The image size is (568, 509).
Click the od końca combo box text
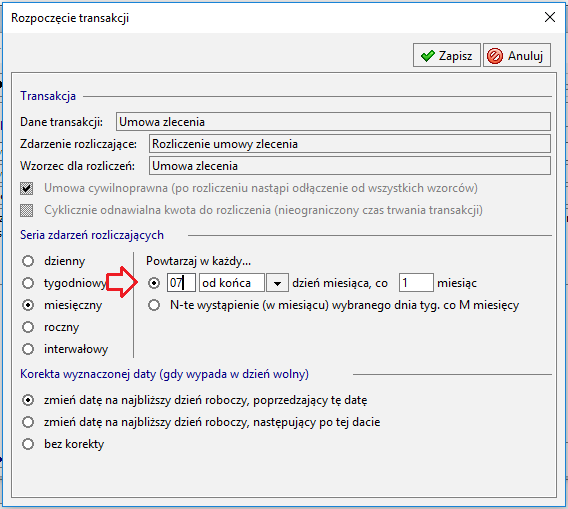click(232, 283)
